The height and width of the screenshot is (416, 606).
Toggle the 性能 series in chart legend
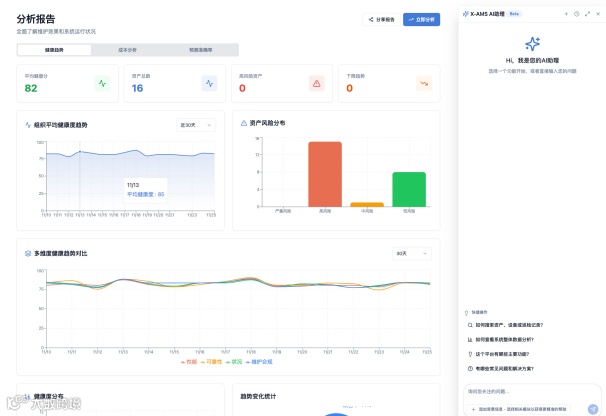(x=189, y=362)
